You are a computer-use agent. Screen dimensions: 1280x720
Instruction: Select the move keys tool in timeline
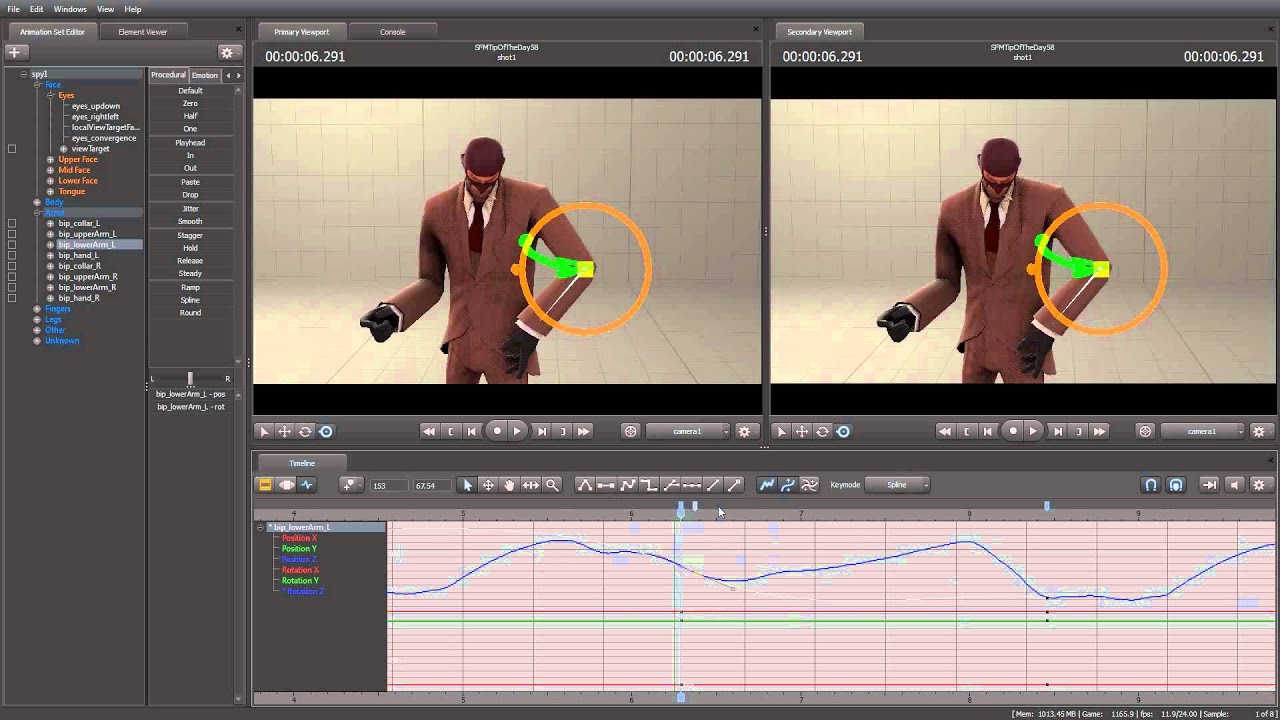pos(488,485)
